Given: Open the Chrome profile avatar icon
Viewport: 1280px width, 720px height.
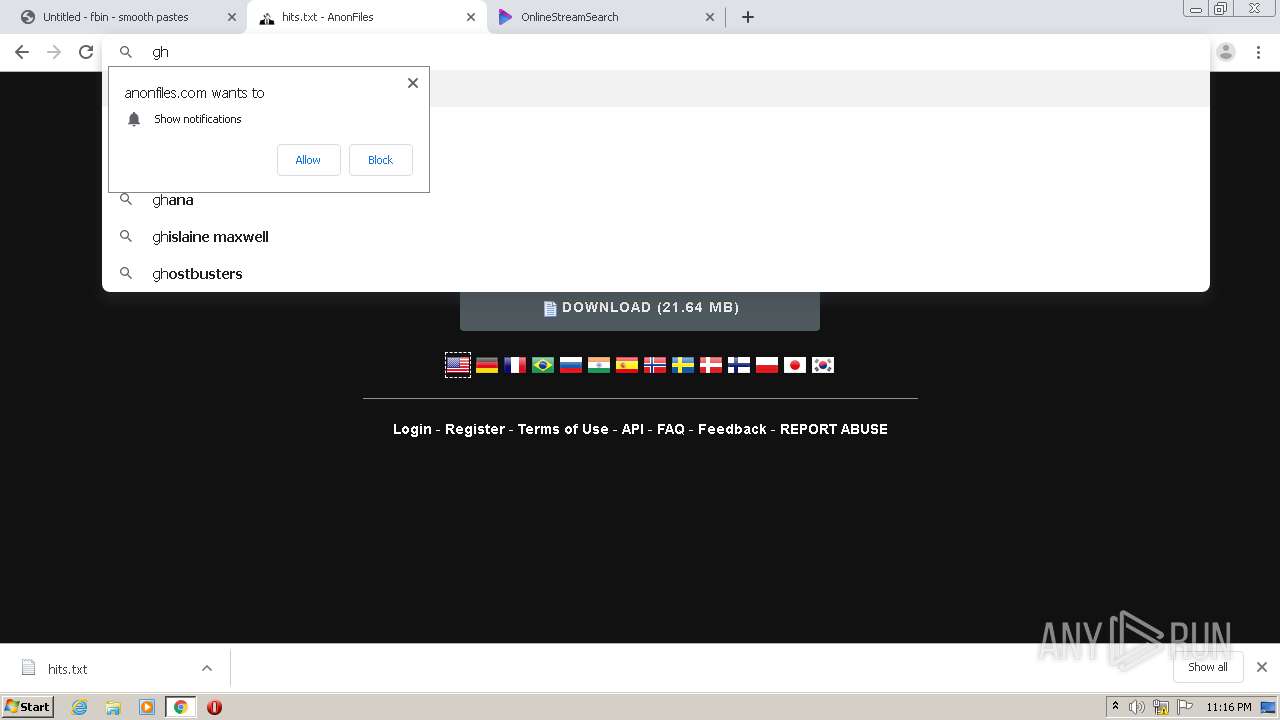Looking at the screenshot, I should point(1226,52).
